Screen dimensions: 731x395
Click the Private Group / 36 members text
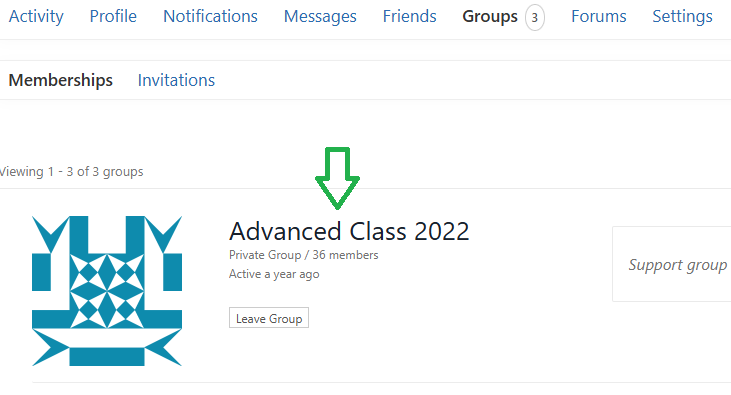[303, 255]
